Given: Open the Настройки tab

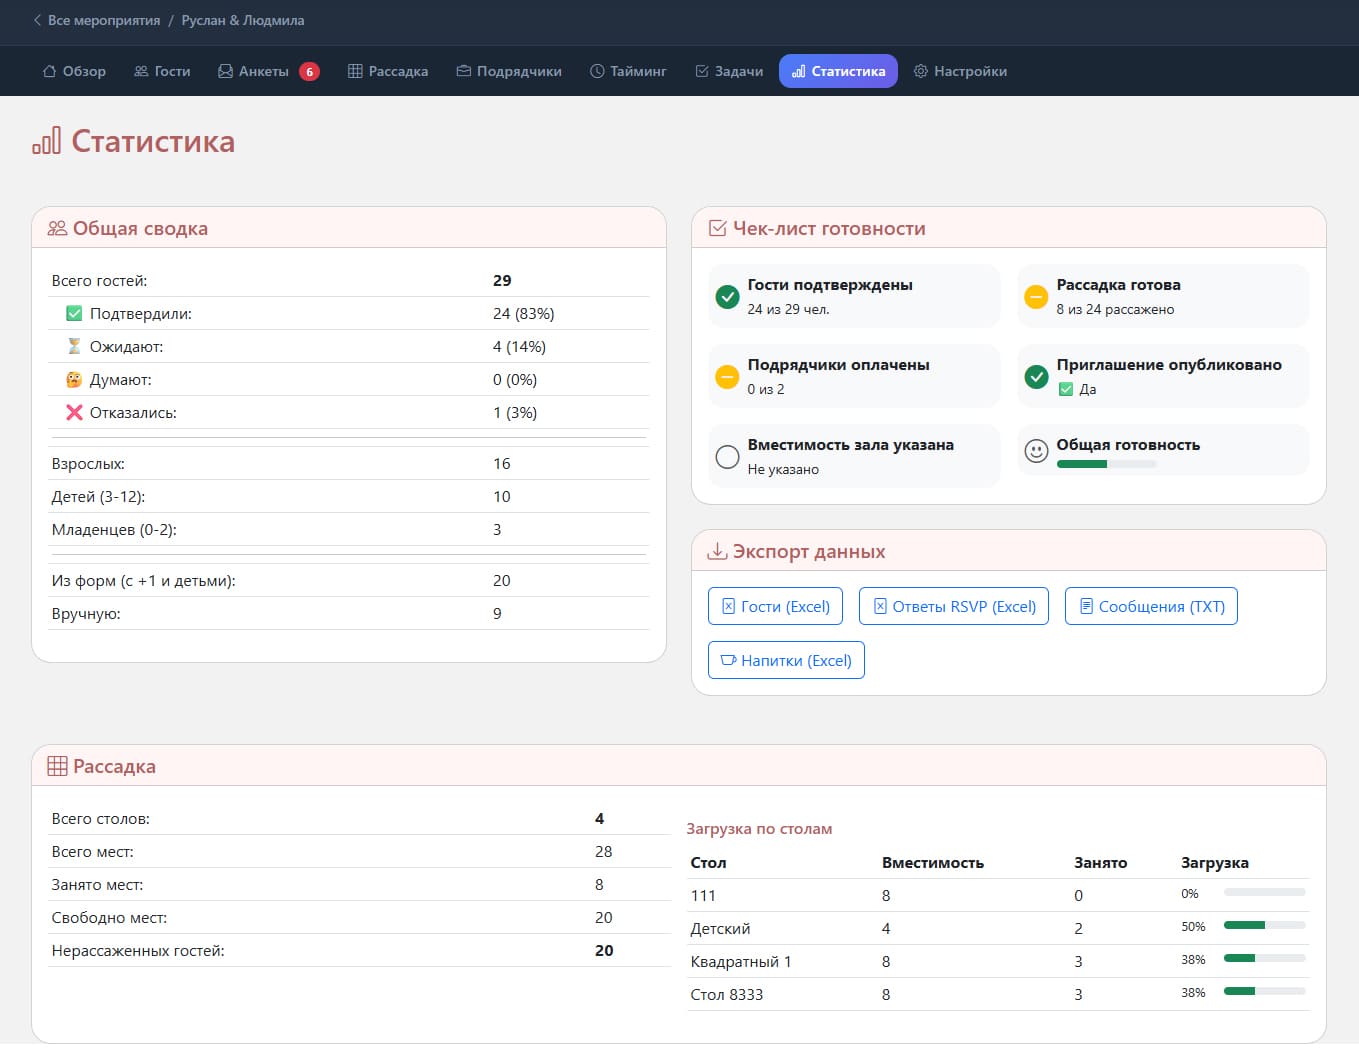Looking at the screenshot, I should coord(960,71).
